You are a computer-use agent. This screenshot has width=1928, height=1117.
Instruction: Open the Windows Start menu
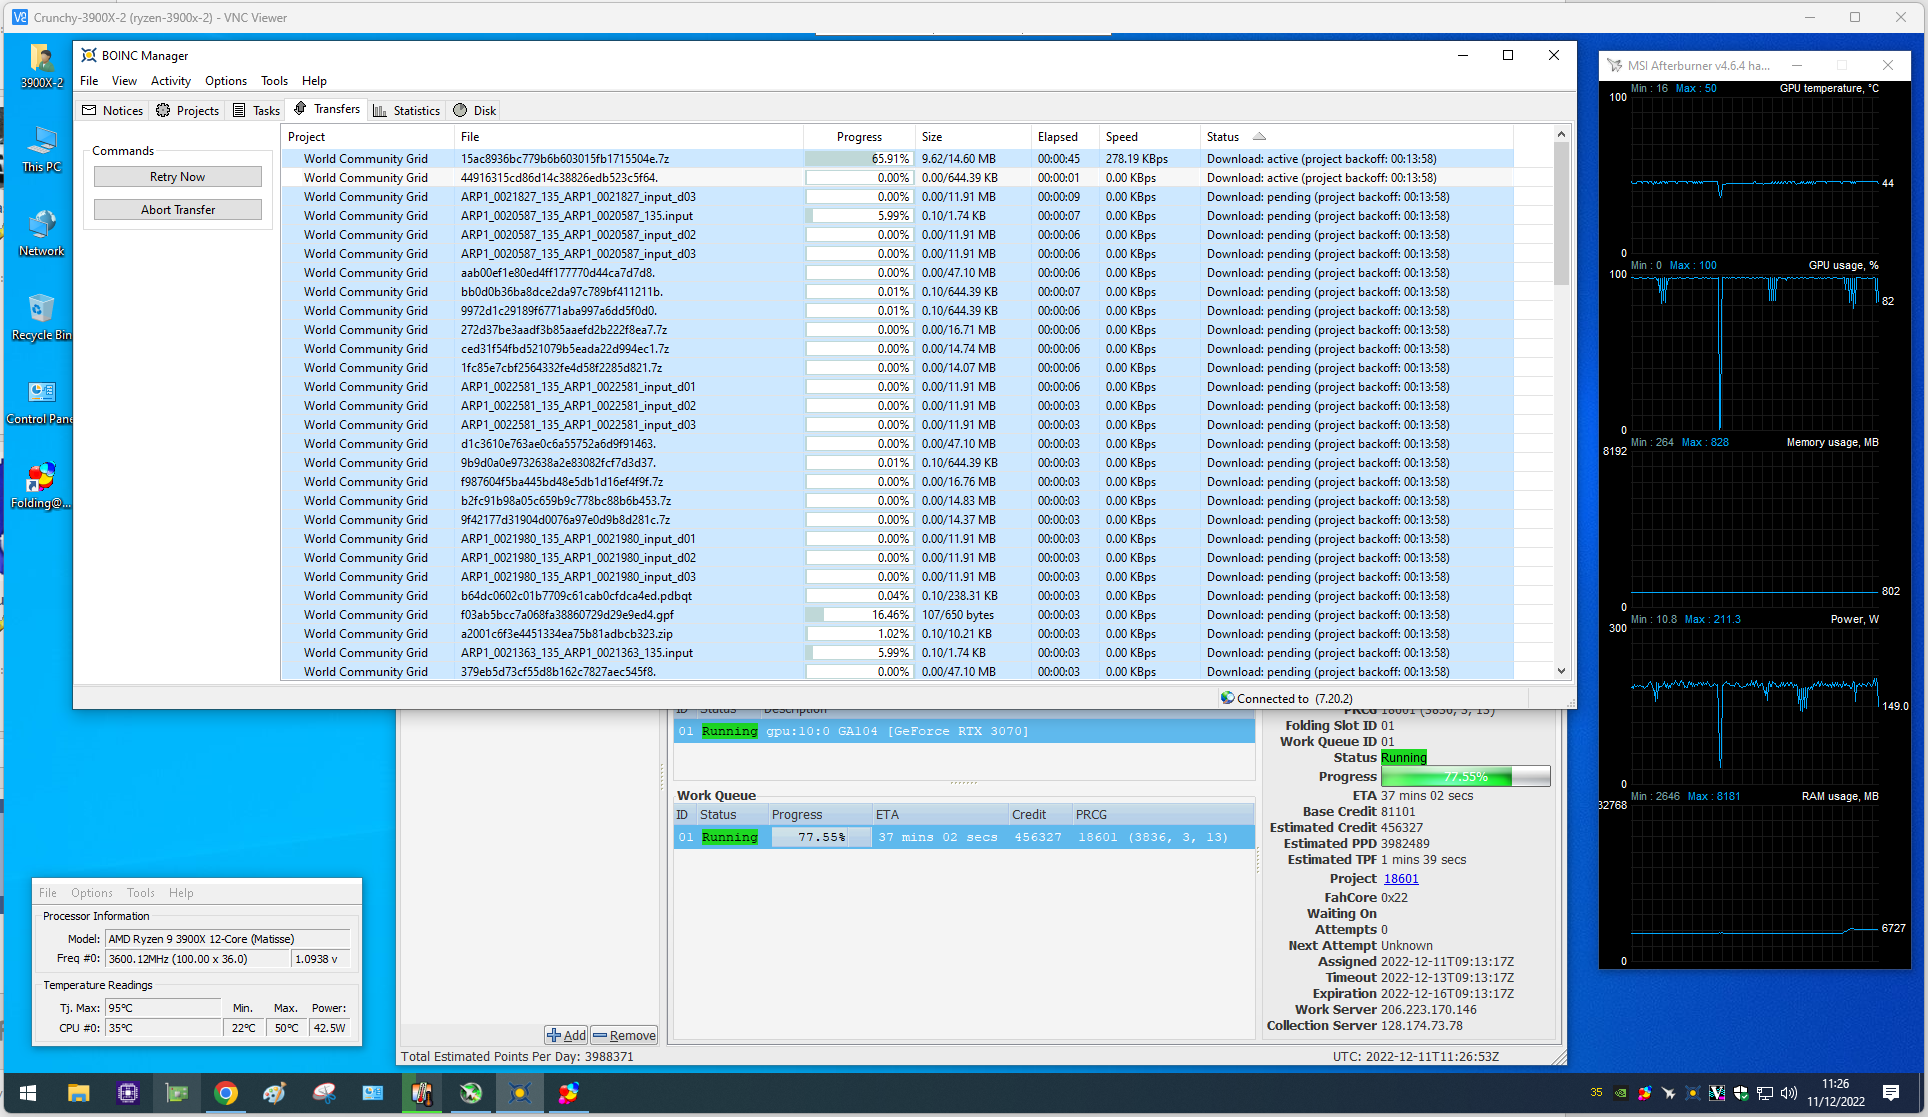(28, 1093)
